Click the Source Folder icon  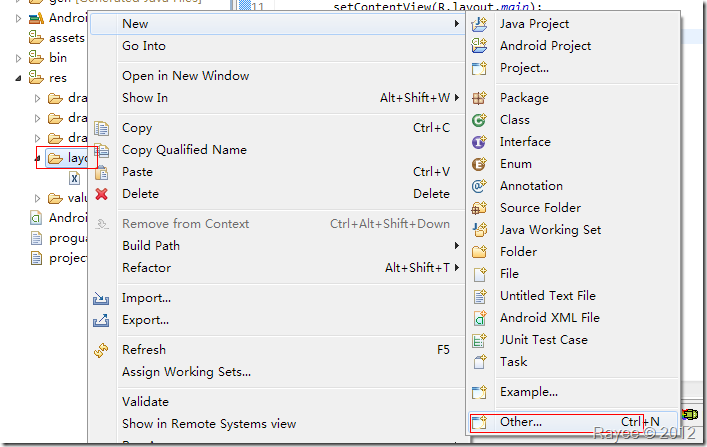pos(479,208)
